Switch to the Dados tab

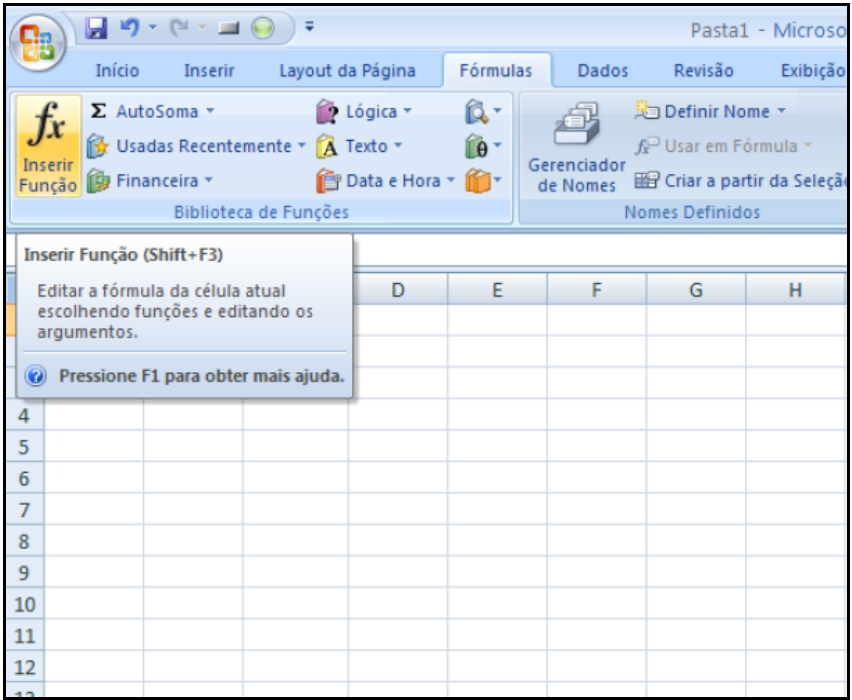602,71
